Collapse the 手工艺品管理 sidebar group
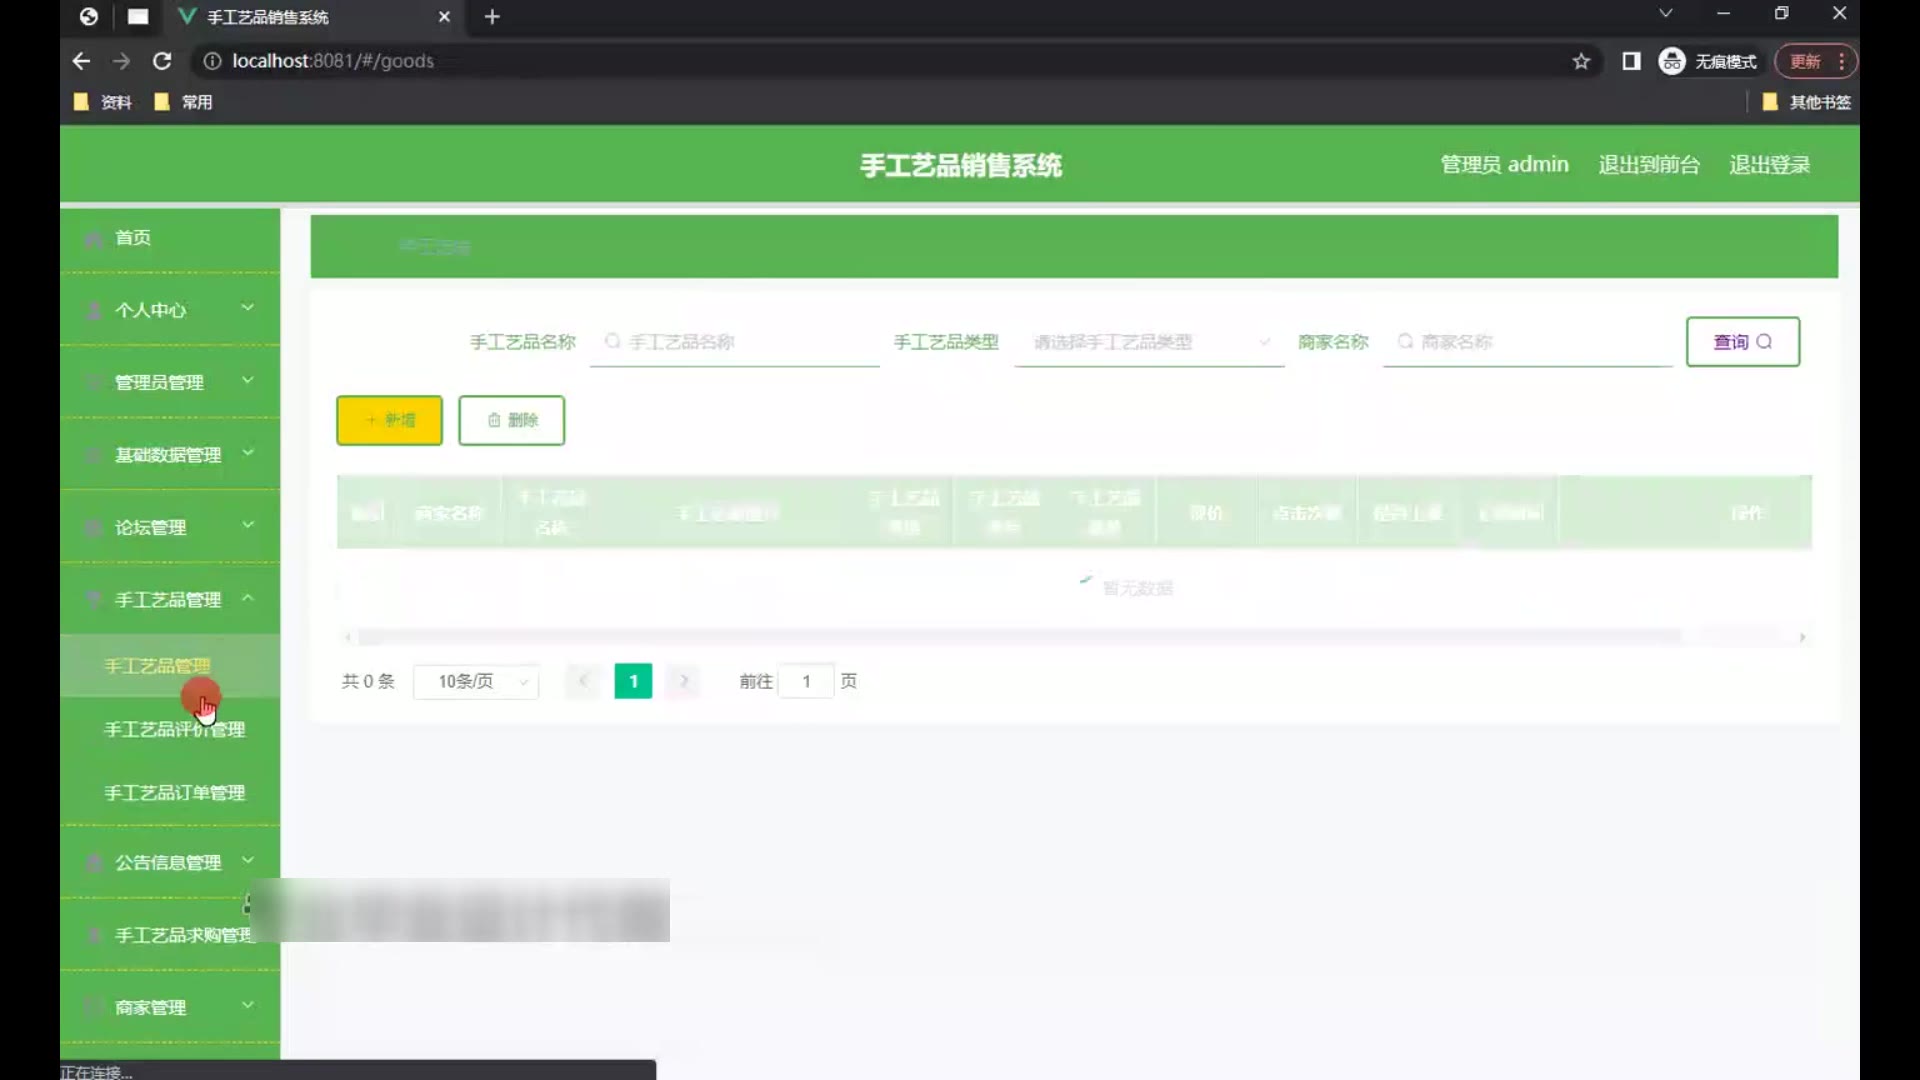This screenshot has height=1080, width=1920. pos(170,599)
